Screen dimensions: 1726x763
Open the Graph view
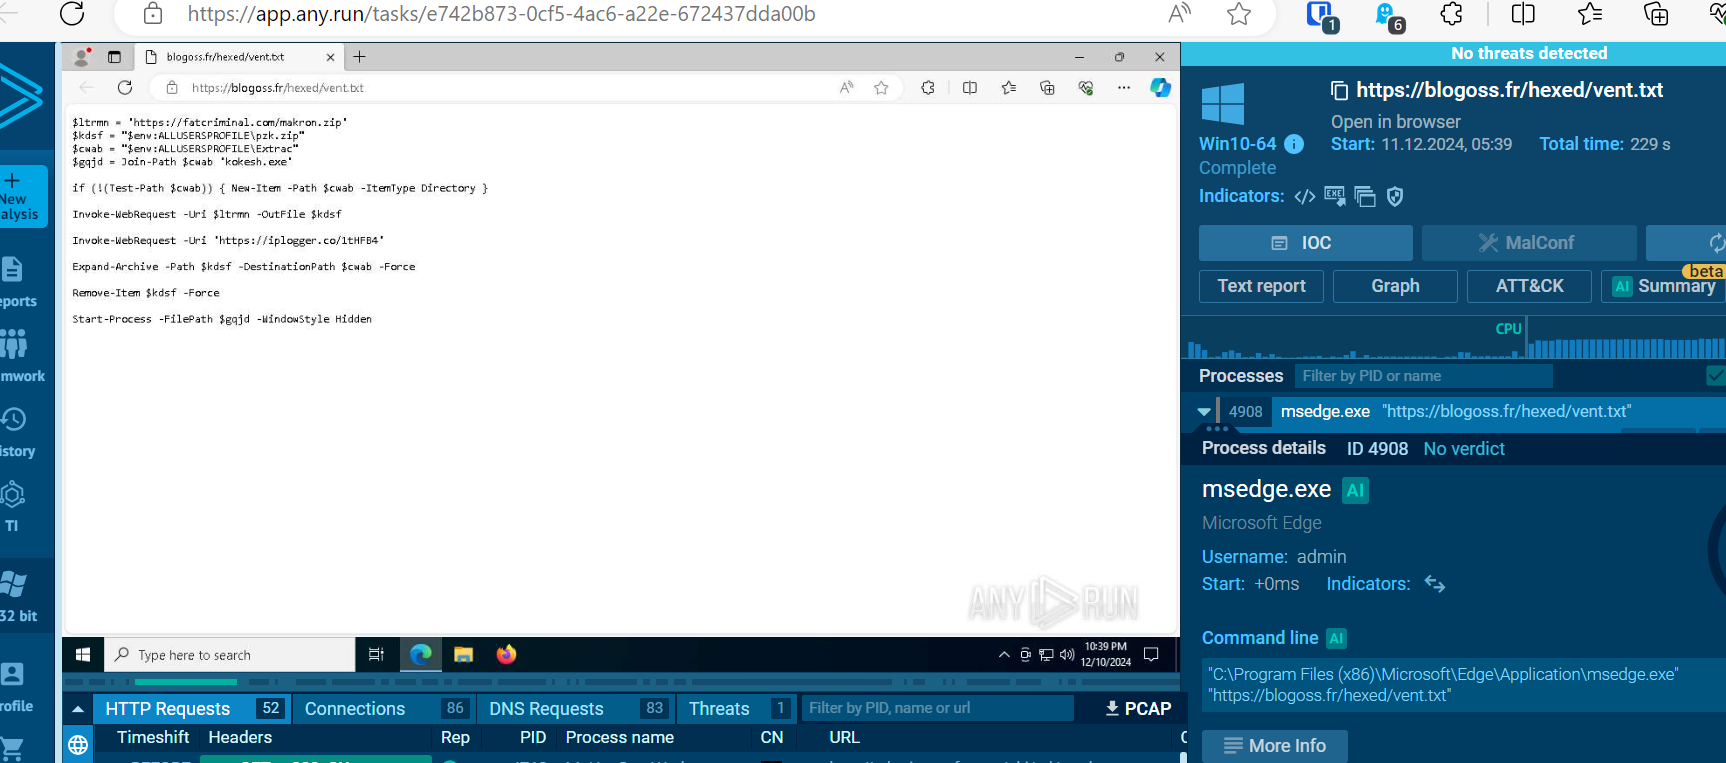pos(1395,286)
